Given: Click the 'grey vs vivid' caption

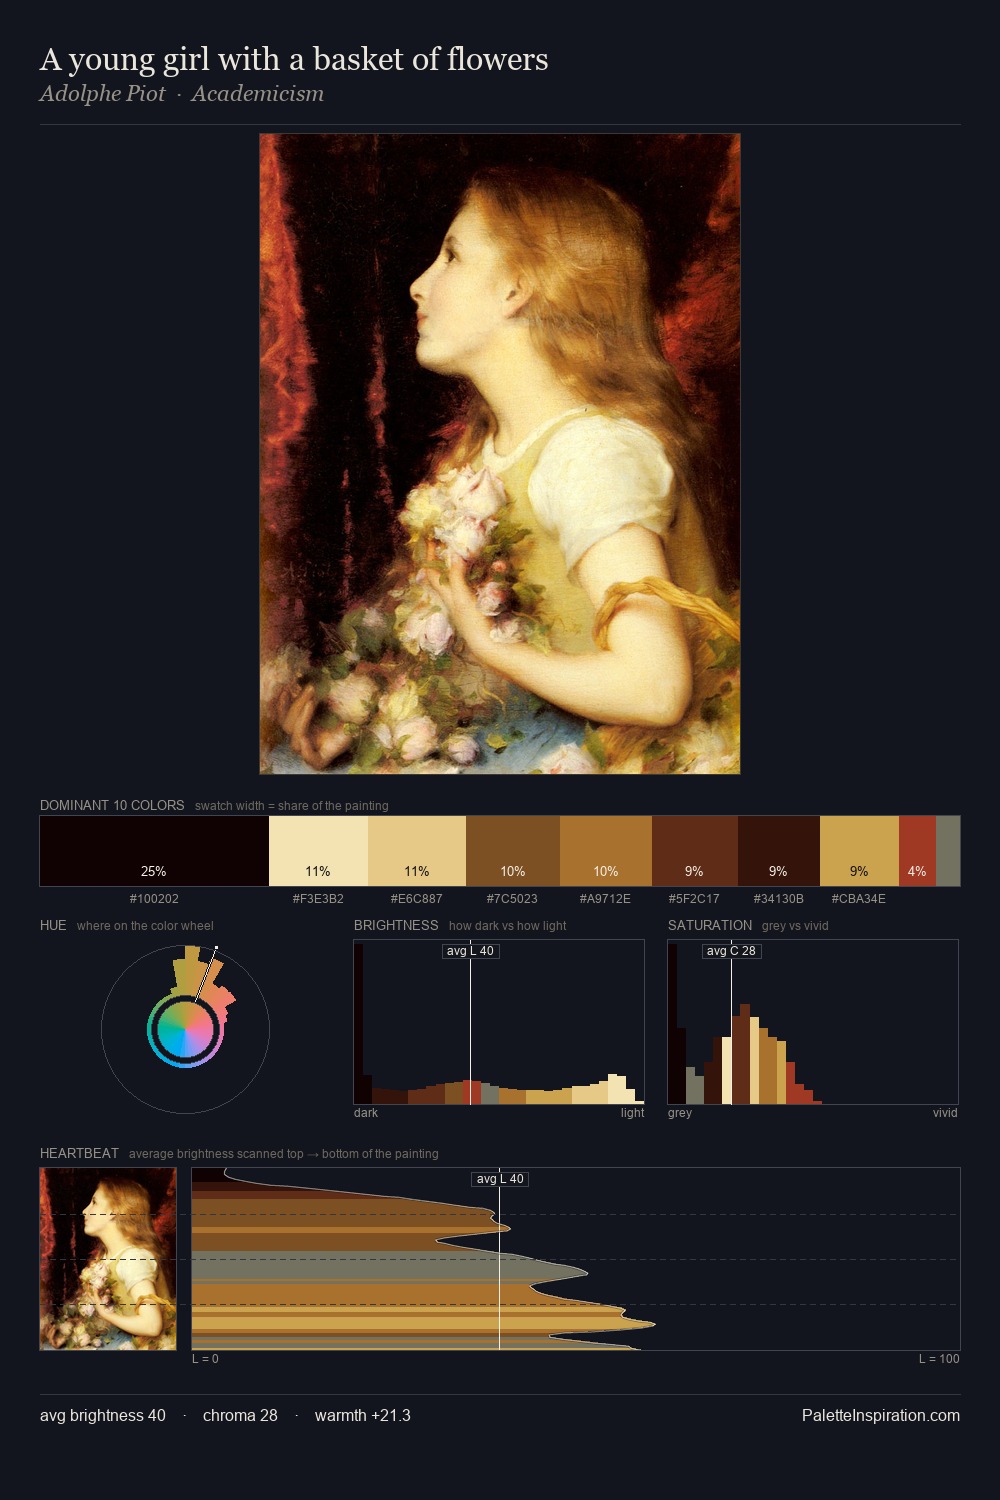Looking at the screenshot, I should pyautogui.click(x=795, y=926).
